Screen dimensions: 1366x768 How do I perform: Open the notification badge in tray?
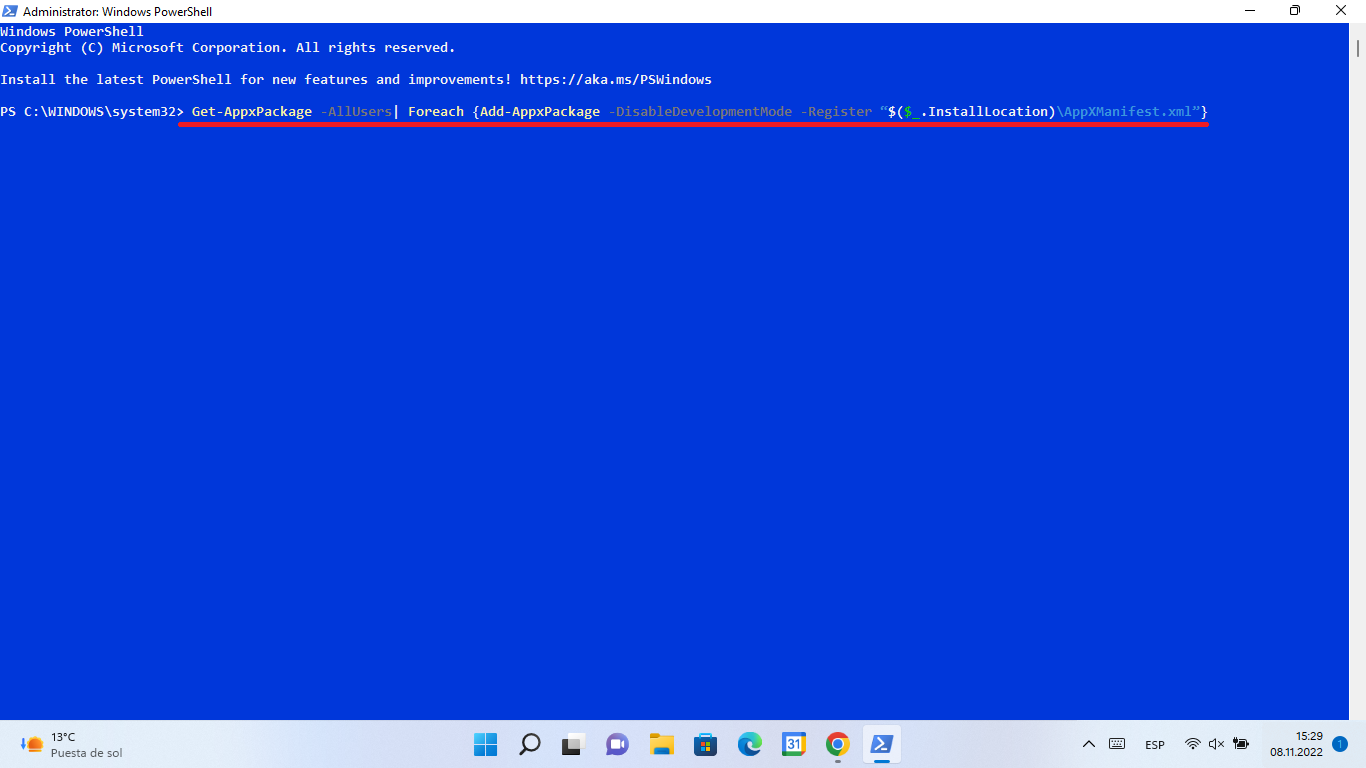[x=1339, y=744]
